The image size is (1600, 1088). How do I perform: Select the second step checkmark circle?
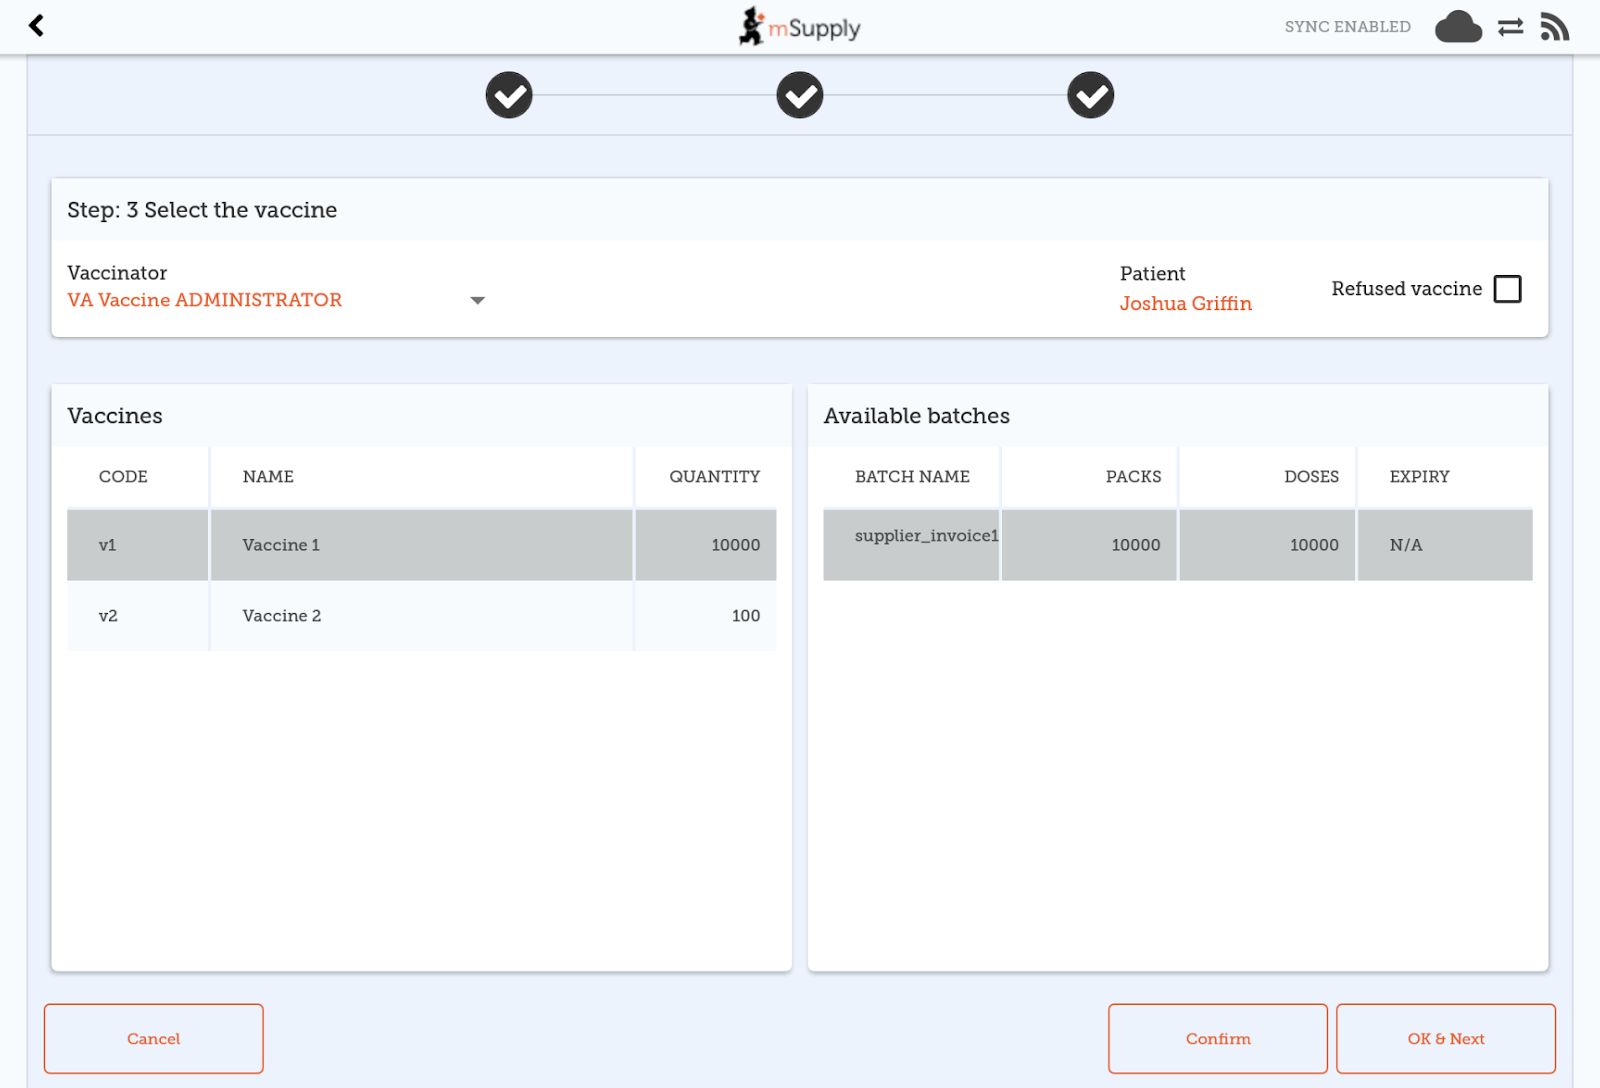[800, 96]
